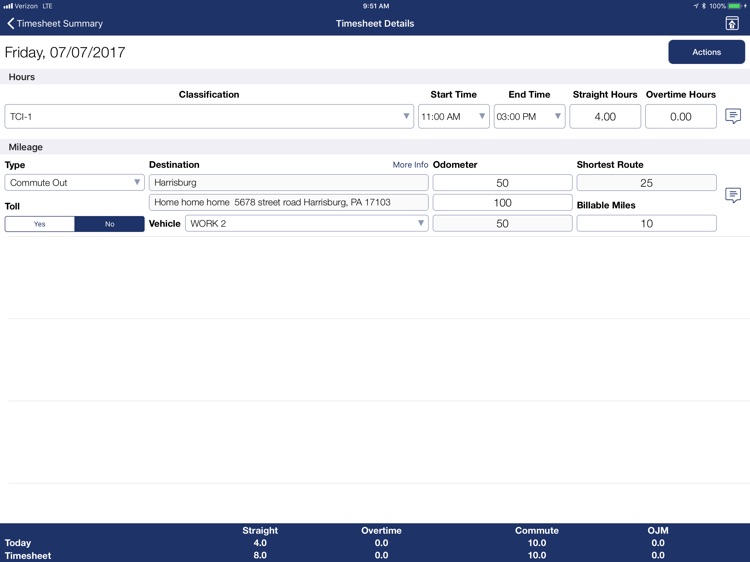Set Toll to No
Image resolution: width=750 pixels, height=562 pixels.
coord(110,224)
